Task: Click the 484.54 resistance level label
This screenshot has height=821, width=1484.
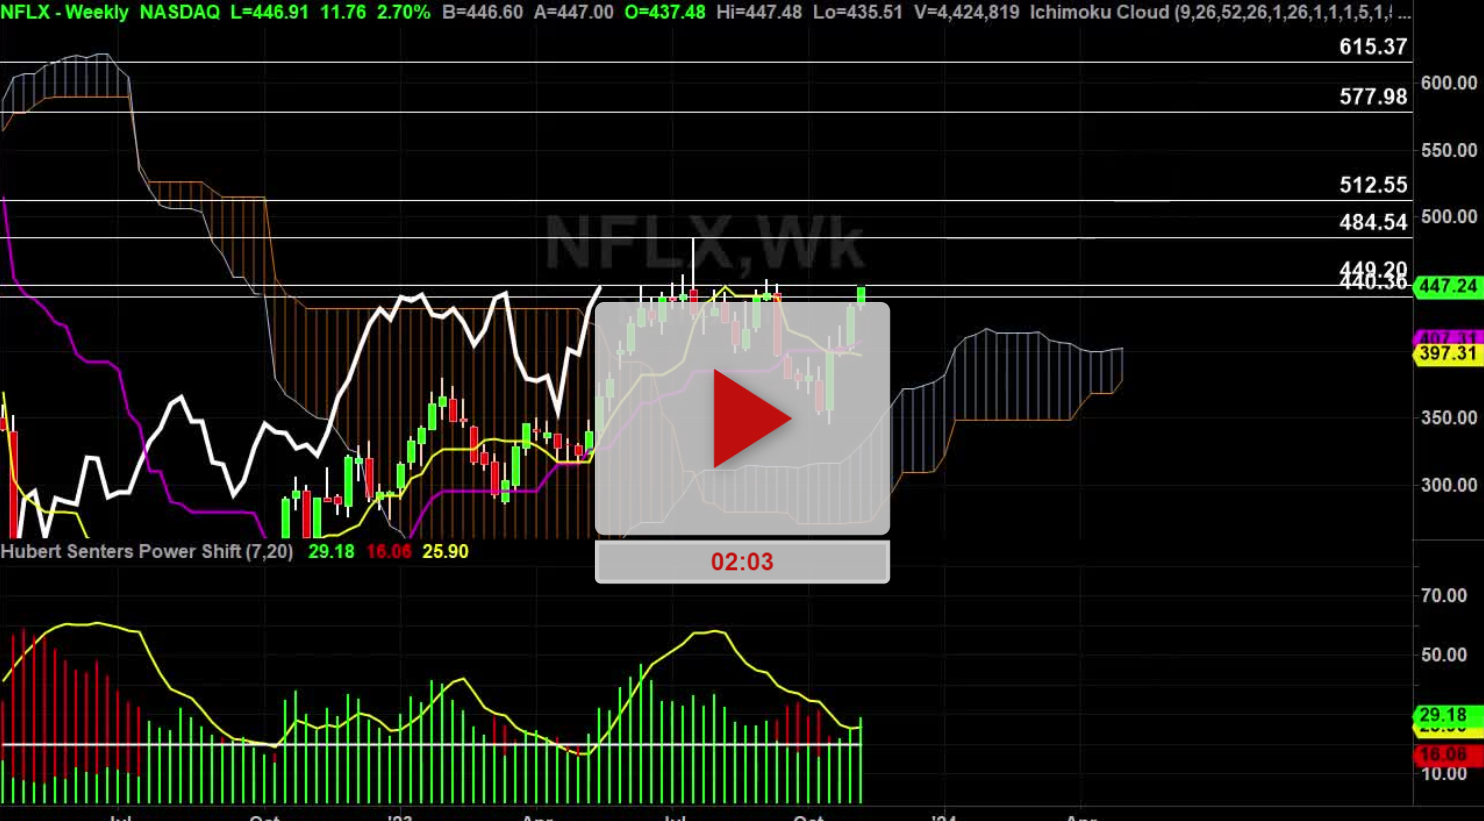Action: tap(1372, 223)
